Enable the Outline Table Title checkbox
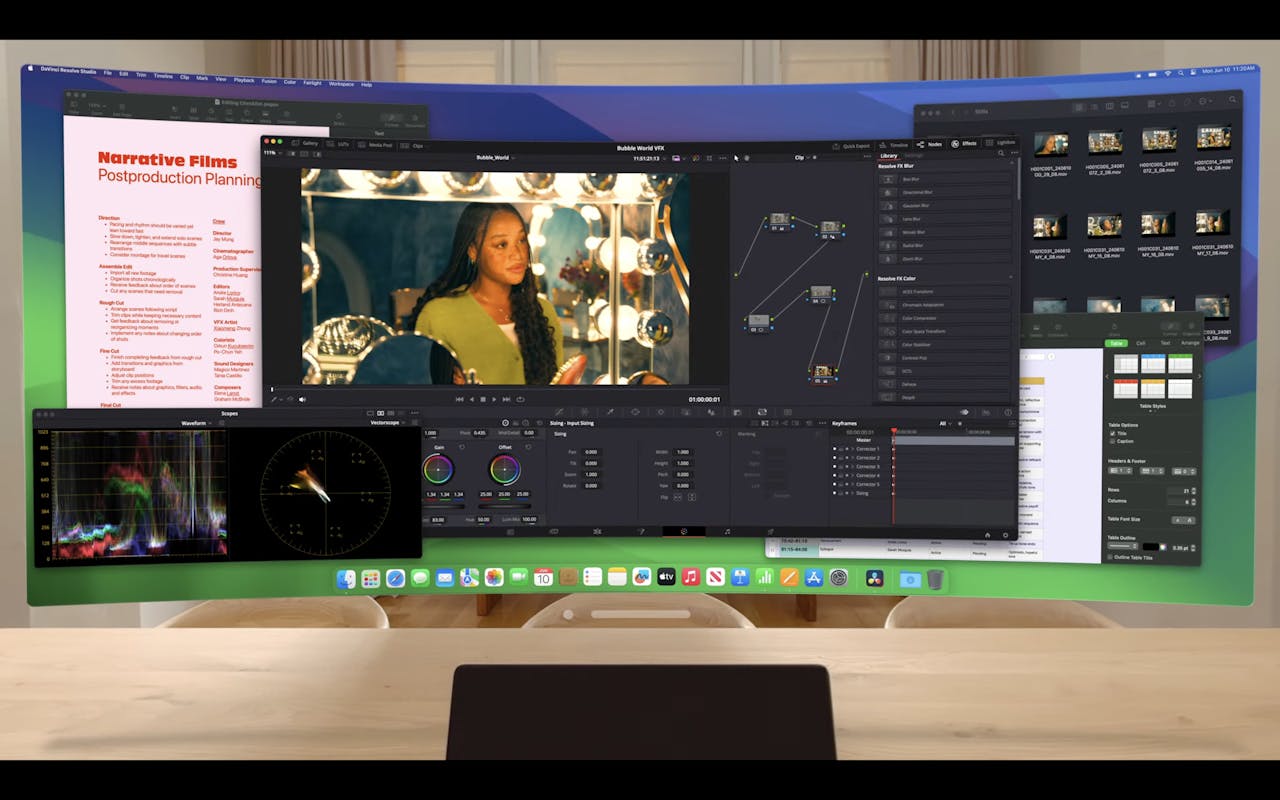 1110,557
